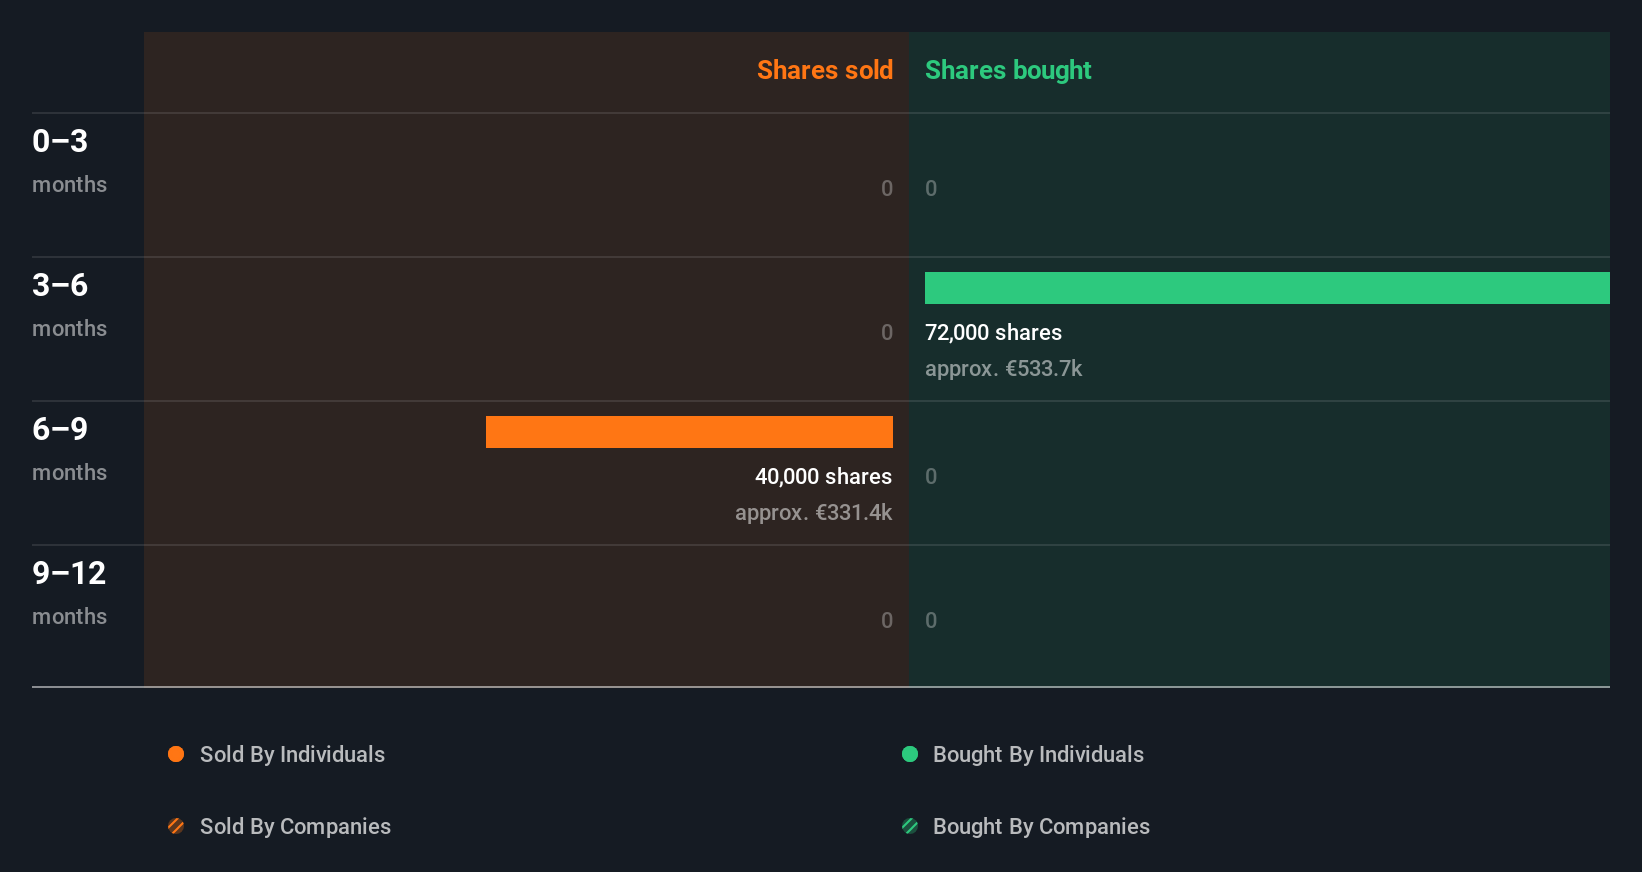The image size is (1642, 872).
Task: Click the 72,000 shares value text
Action: tap(993, 333)
